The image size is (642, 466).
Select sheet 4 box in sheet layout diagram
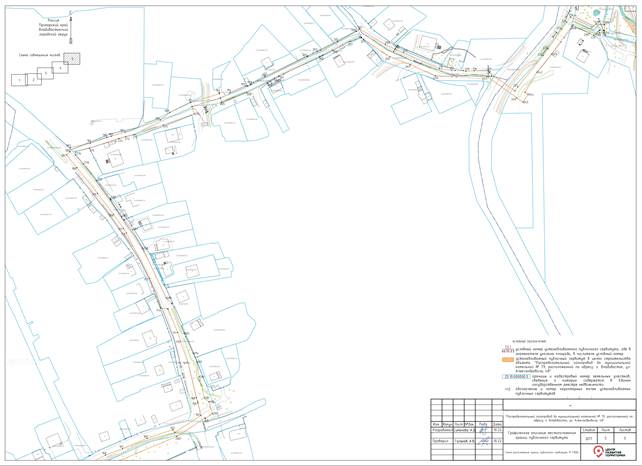click(60, 68)
